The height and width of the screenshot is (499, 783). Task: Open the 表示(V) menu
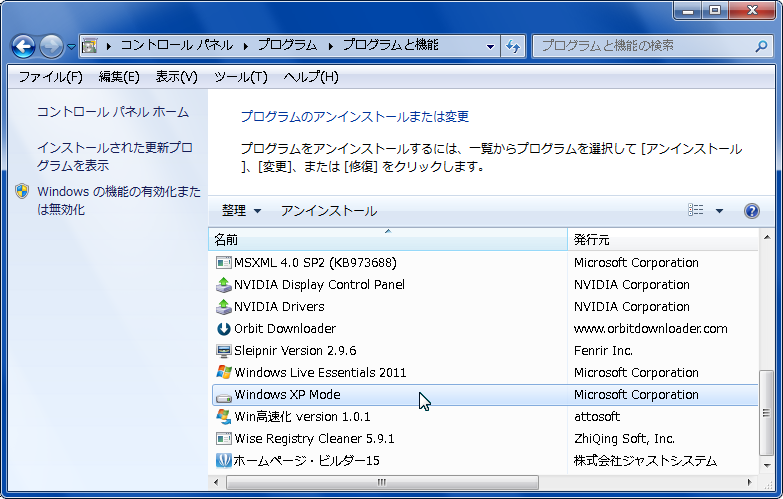(x=176, y=77)
